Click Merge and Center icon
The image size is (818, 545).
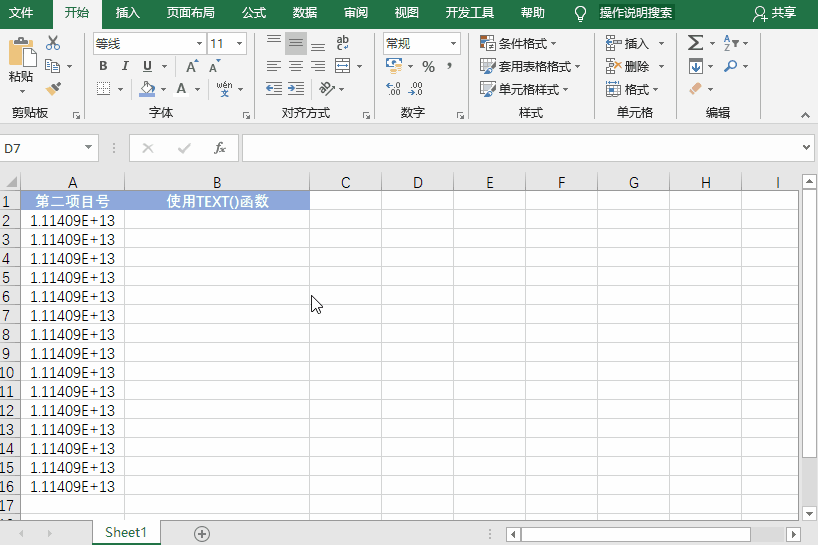coord(343,66)
